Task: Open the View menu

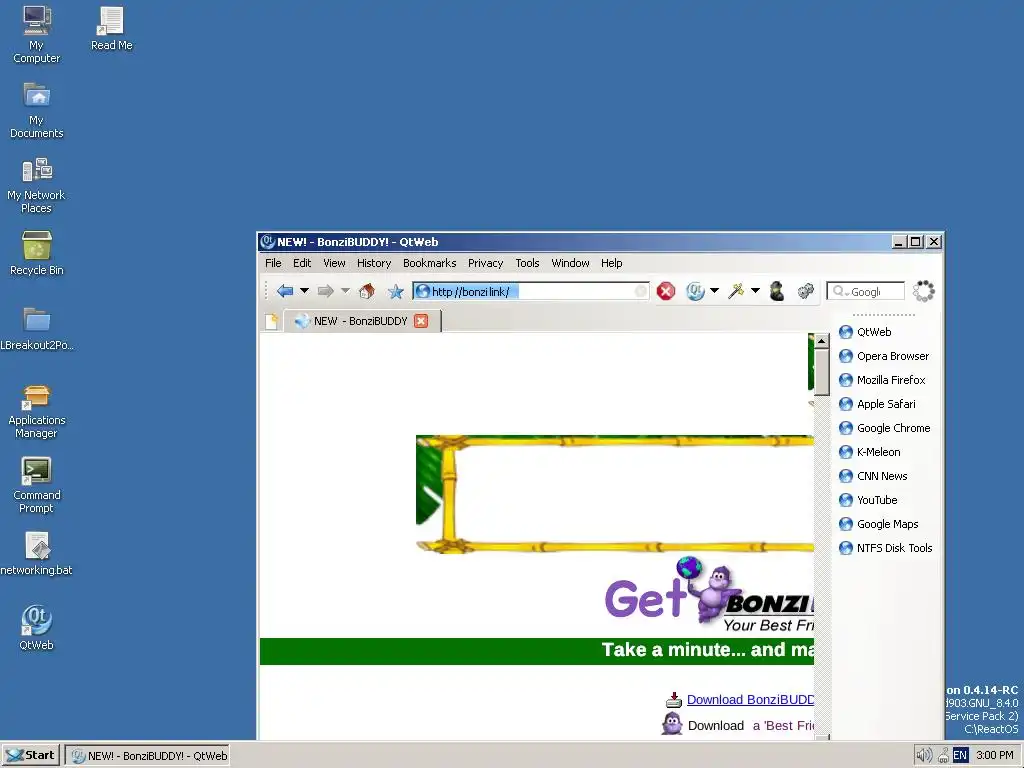Action: click(x=334, y=263)
